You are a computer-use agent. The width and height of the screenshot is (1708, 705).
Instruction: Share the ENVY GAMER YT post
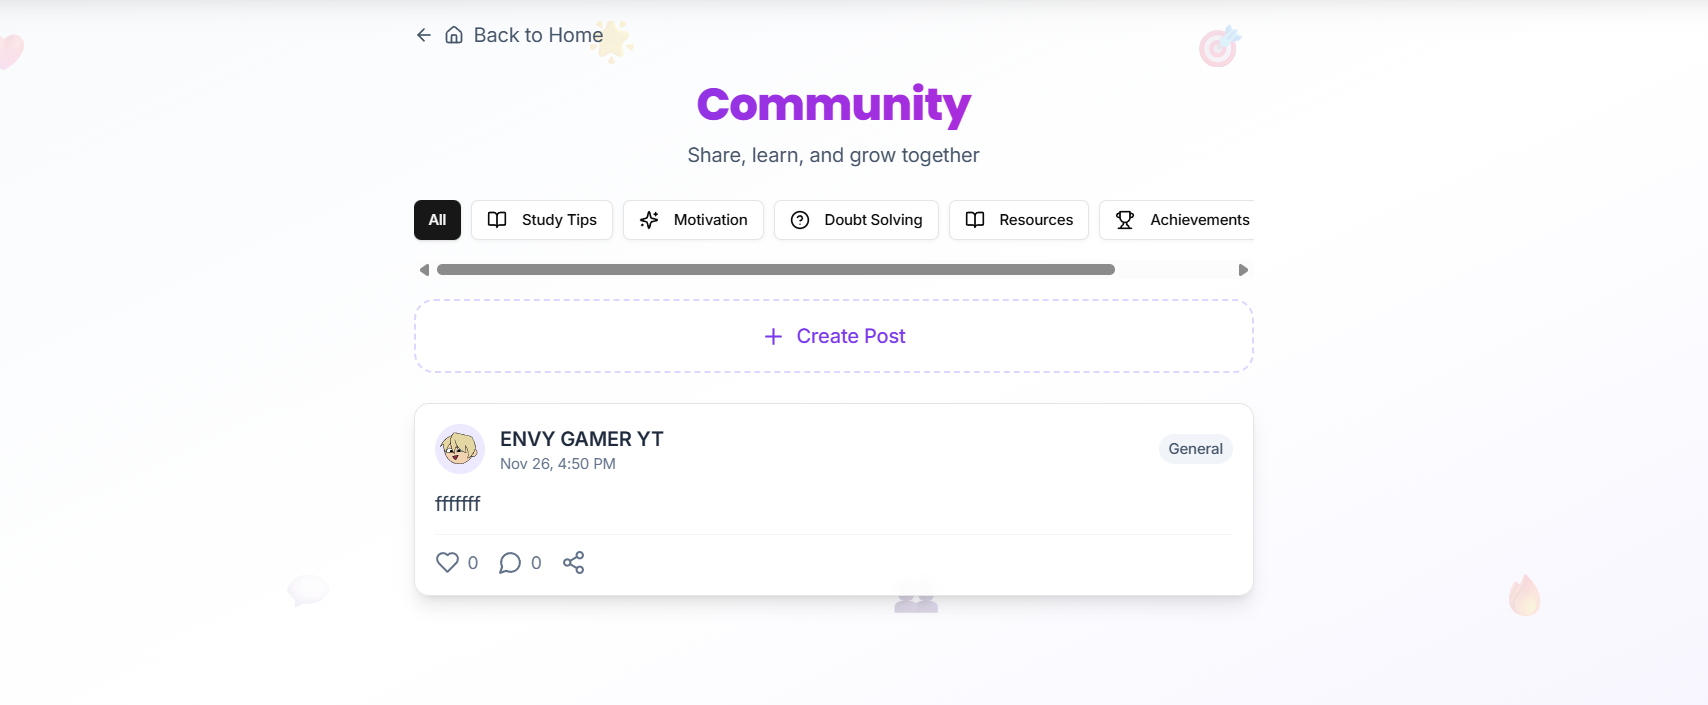click(x=573, y=563)
